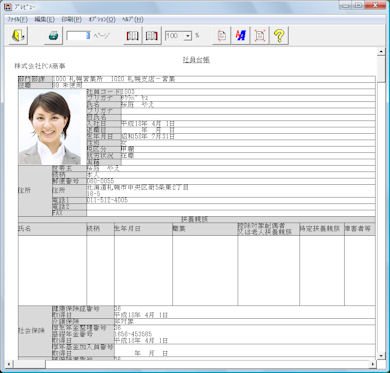The height and width of the screenshot is (373, 390).
Task: Go to the previous page book icon
Action: [133, 35]
